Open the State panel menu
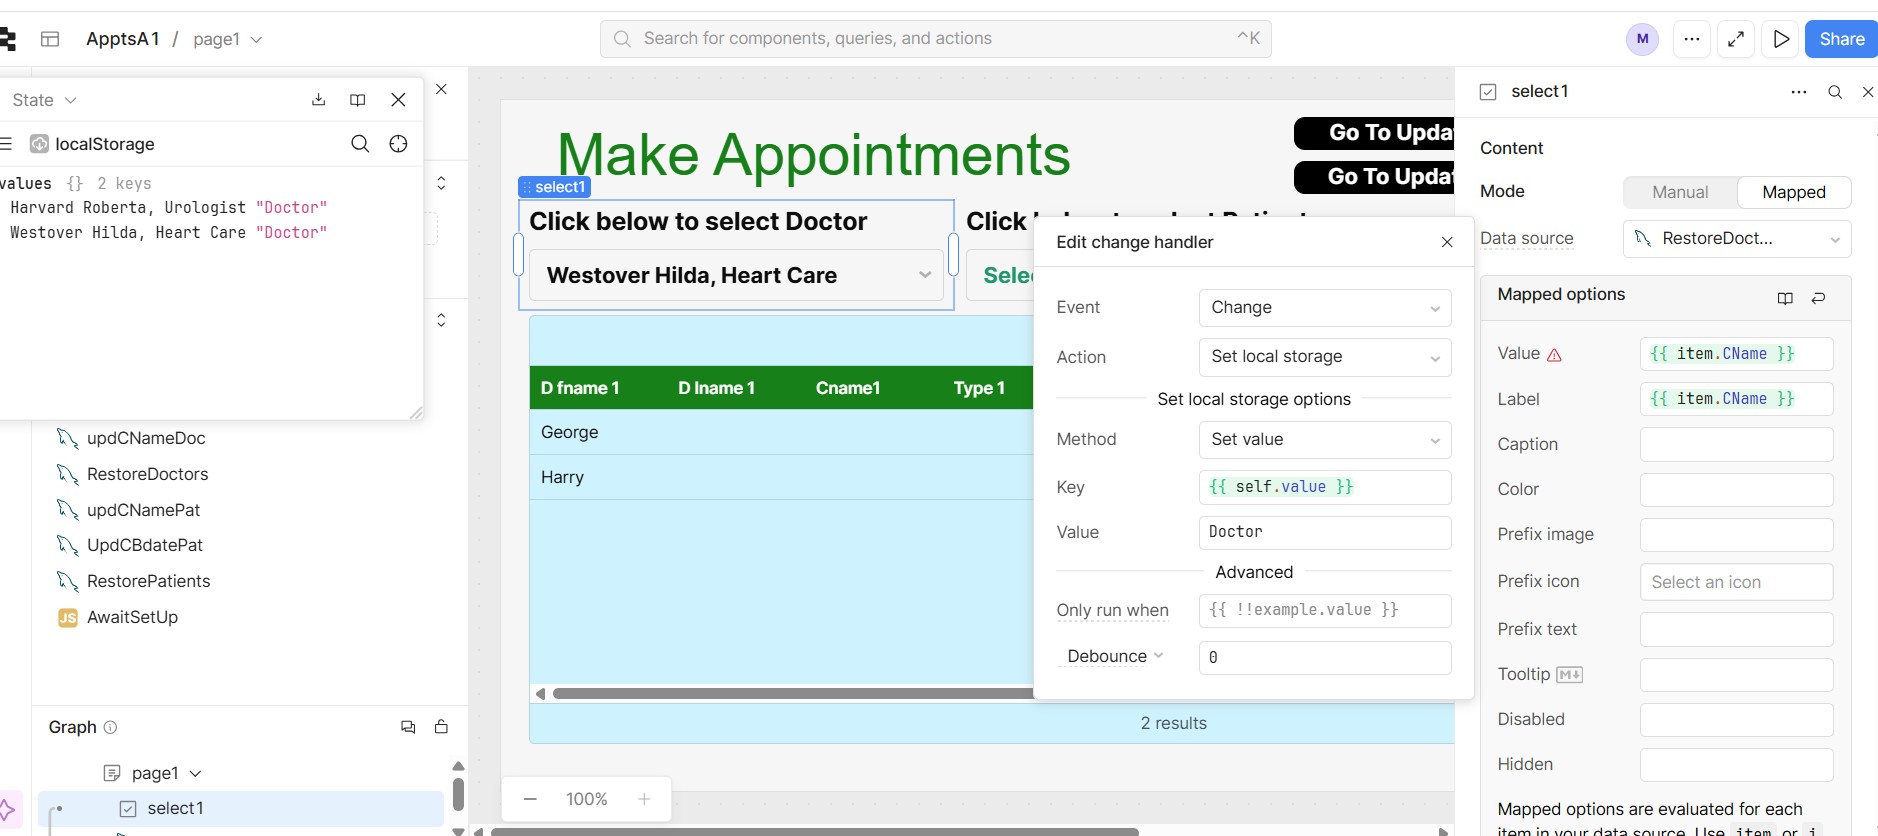The width and height of the screenshot is (1878, 836). click(x=44, y=100)
